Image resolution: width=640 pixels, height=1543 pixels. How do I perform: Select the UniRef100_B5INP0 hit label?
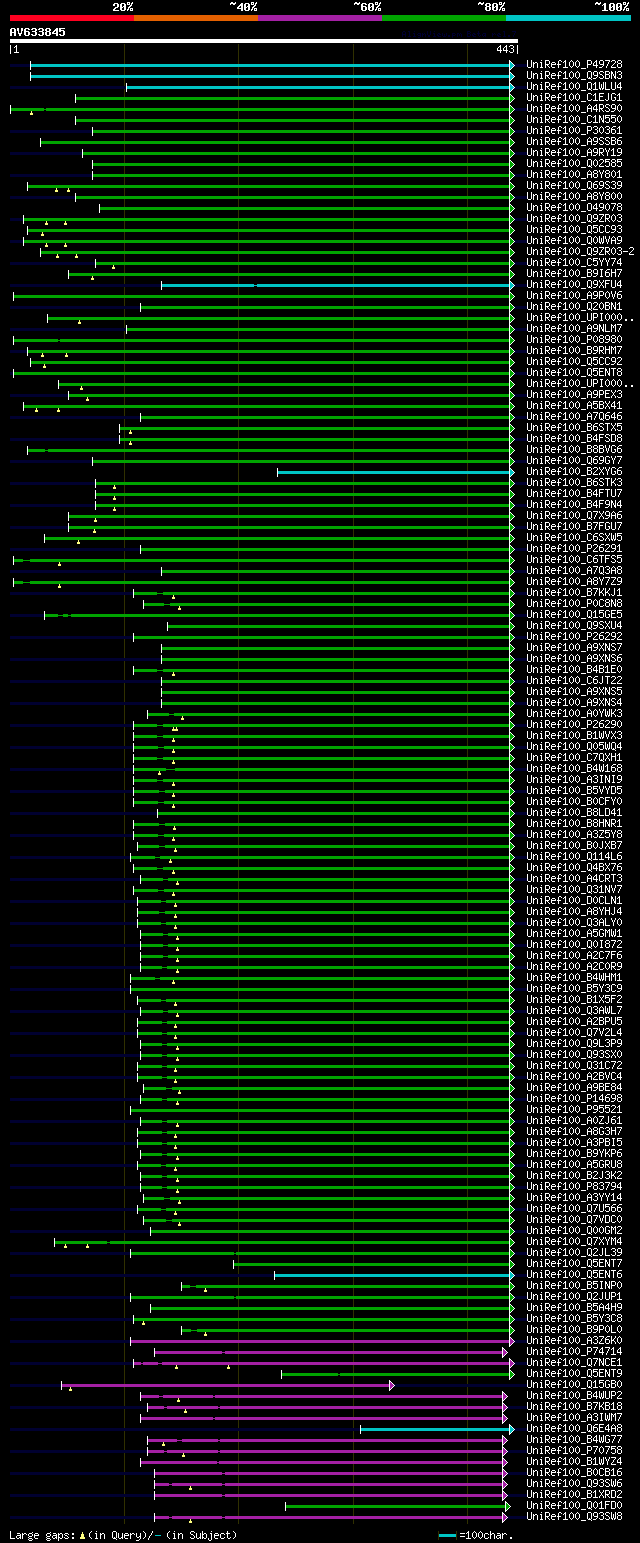point(574,1286)
